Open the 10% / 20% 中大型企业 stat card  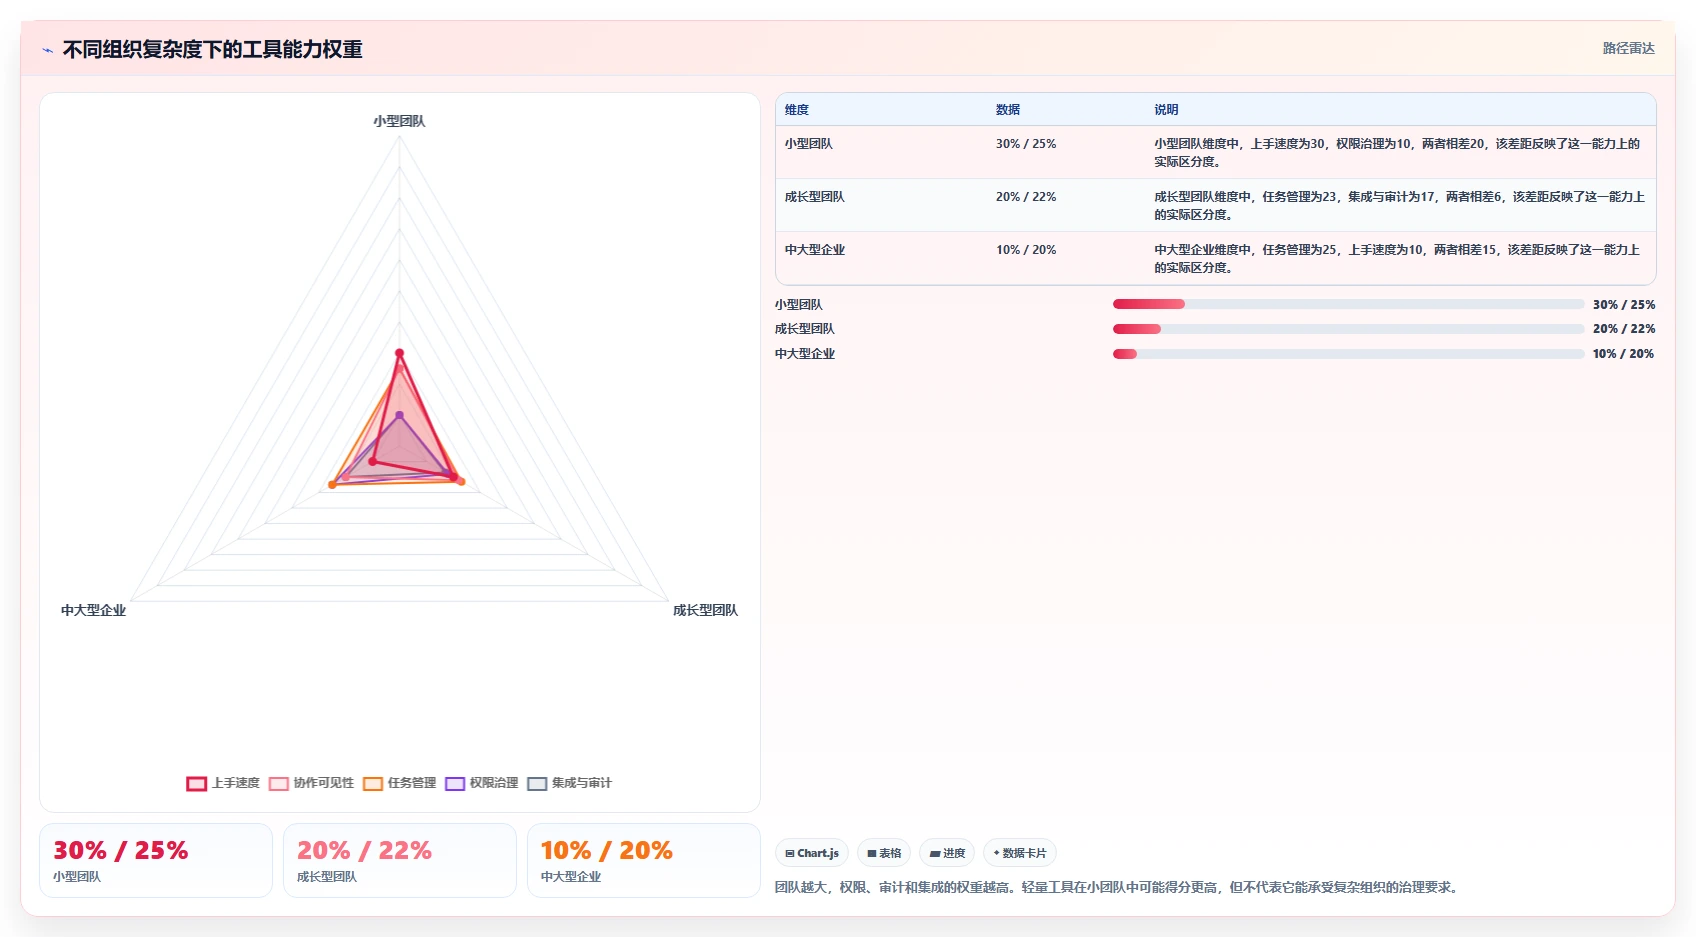coord(644,860)
